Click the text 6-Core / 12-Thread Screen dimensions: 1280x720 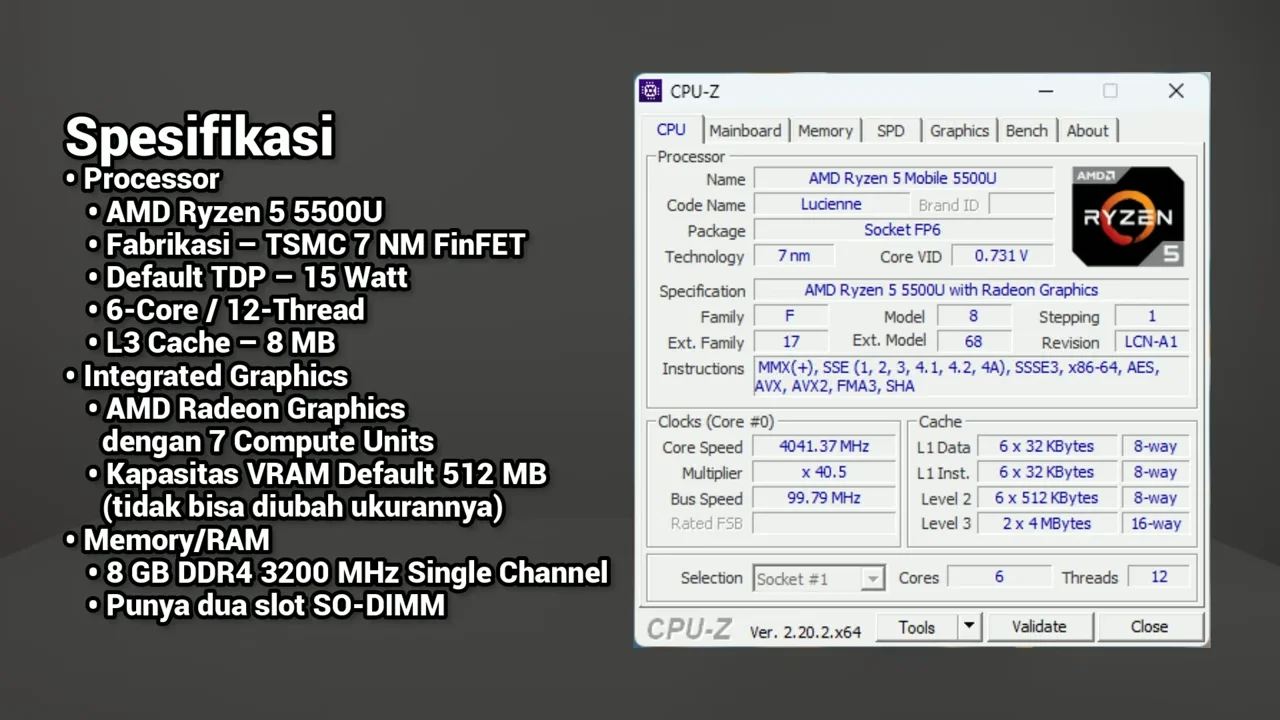[x=235, y=309]
